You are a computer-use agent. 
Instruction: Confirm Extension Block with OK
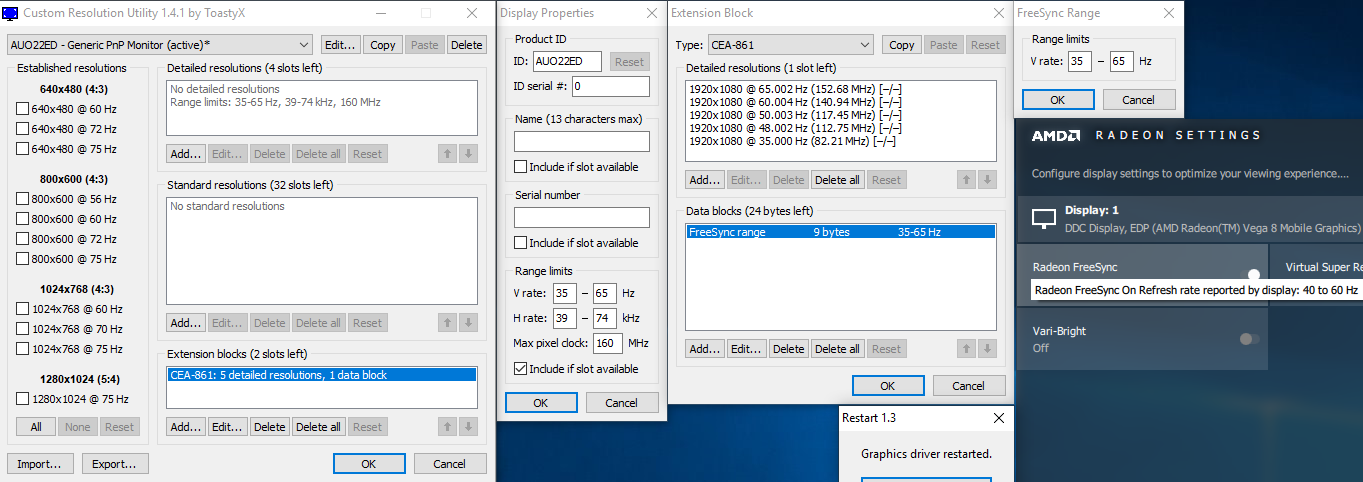888,386
